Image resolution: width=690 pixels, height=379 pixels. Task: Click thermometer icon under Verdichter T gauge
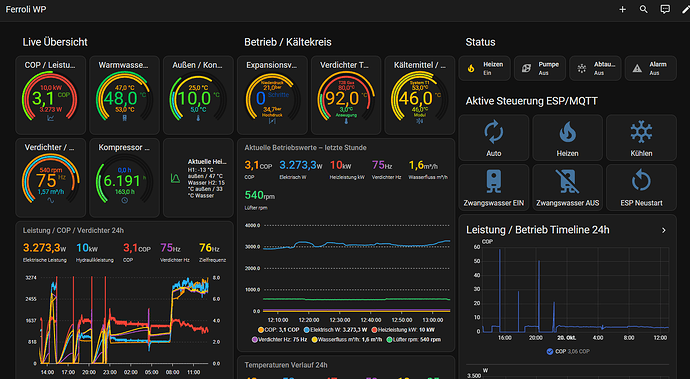(346, 121)
